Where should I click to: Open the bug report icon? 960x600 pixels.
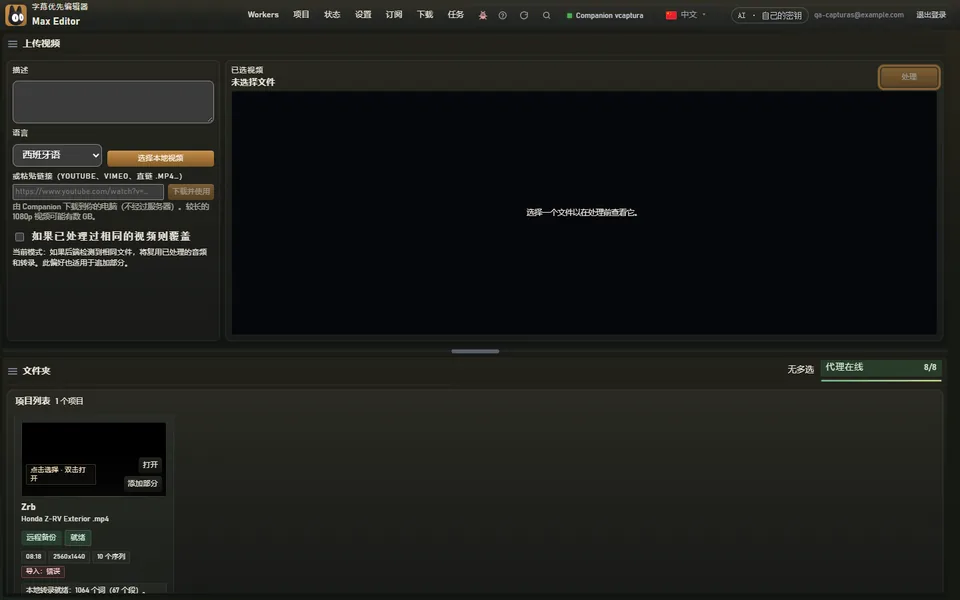(x=482, y=15)
